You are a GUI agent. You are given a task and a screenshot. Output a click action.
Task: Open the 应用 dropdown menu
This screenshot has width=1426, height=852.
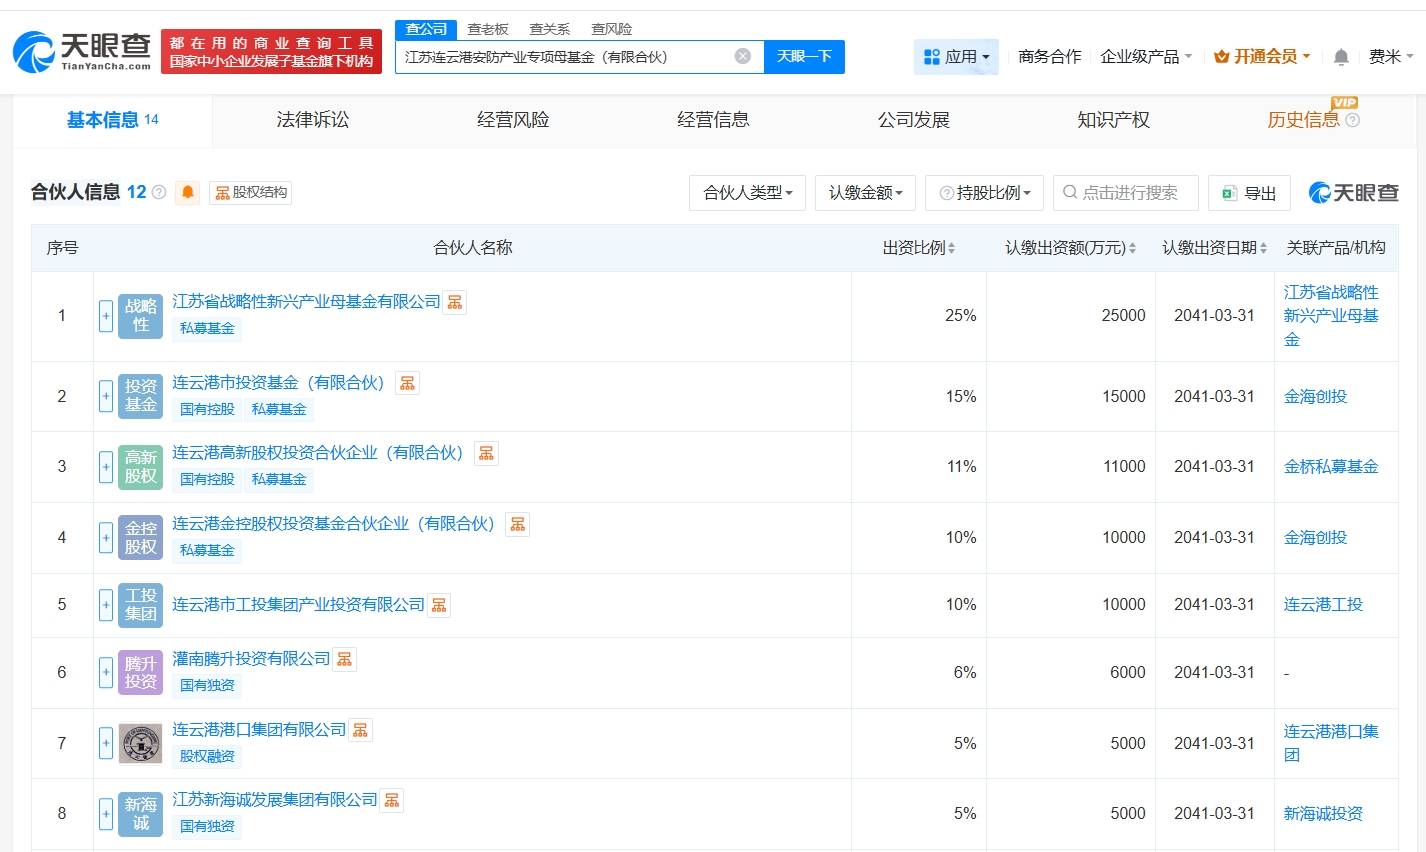(956, 57)
